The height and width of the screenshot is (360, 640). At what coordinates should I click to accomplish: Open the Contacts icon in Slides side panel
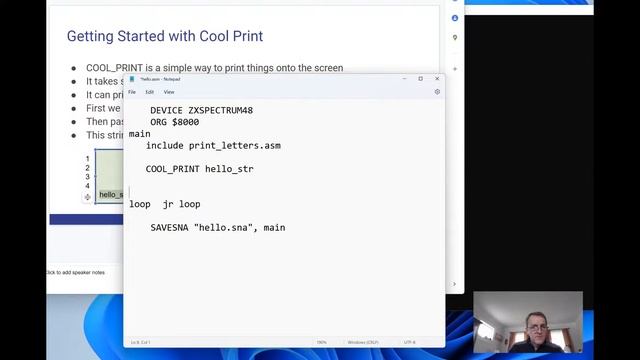click(455, 18)
